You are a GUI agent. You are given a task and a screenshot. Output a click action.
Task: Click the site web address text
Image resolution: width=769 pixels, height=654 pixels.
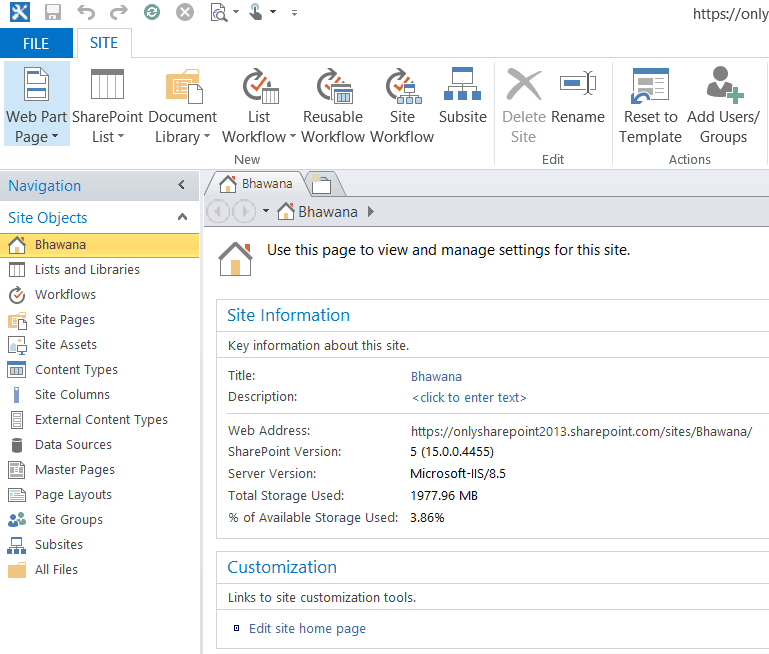(581, 431)
